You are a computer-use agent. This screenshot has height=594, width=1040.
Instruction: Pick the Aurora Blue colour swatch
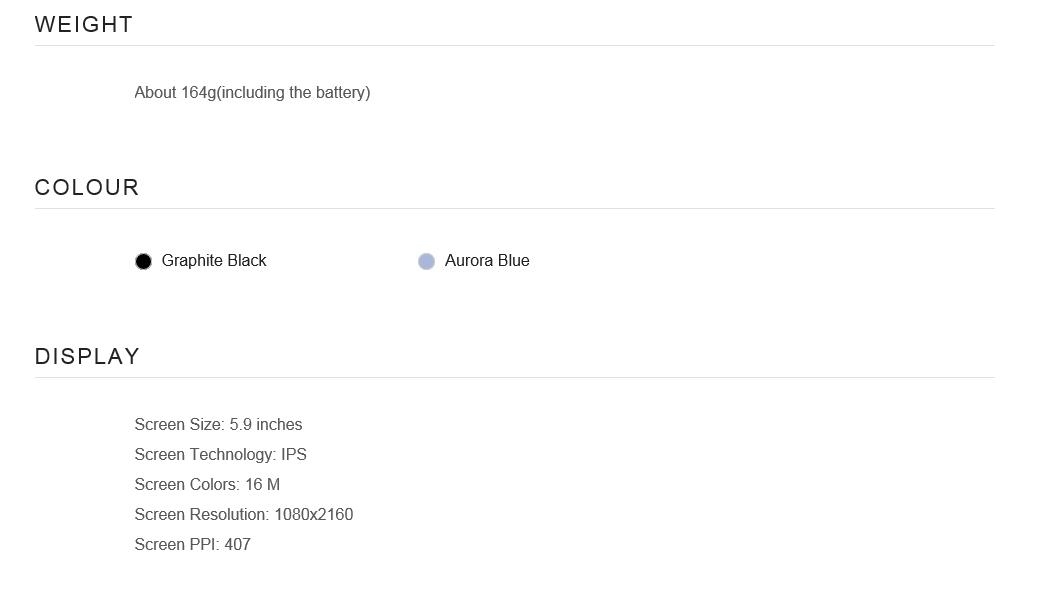tap(426, 261)
